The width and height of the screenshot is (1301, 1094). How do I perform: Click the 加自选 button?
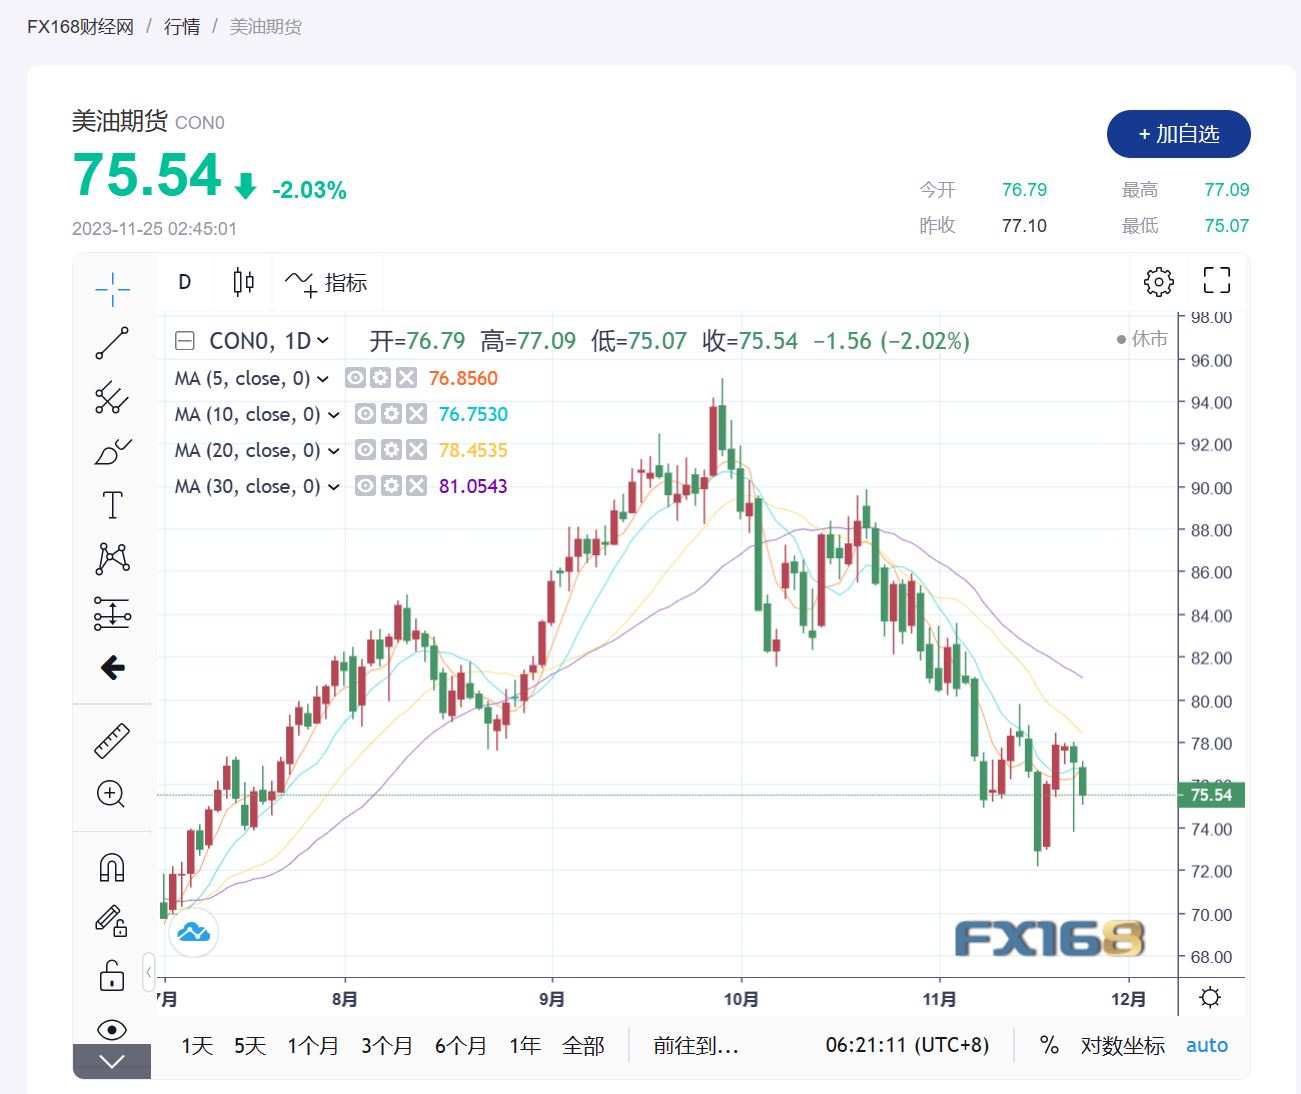coord(1178,134)
